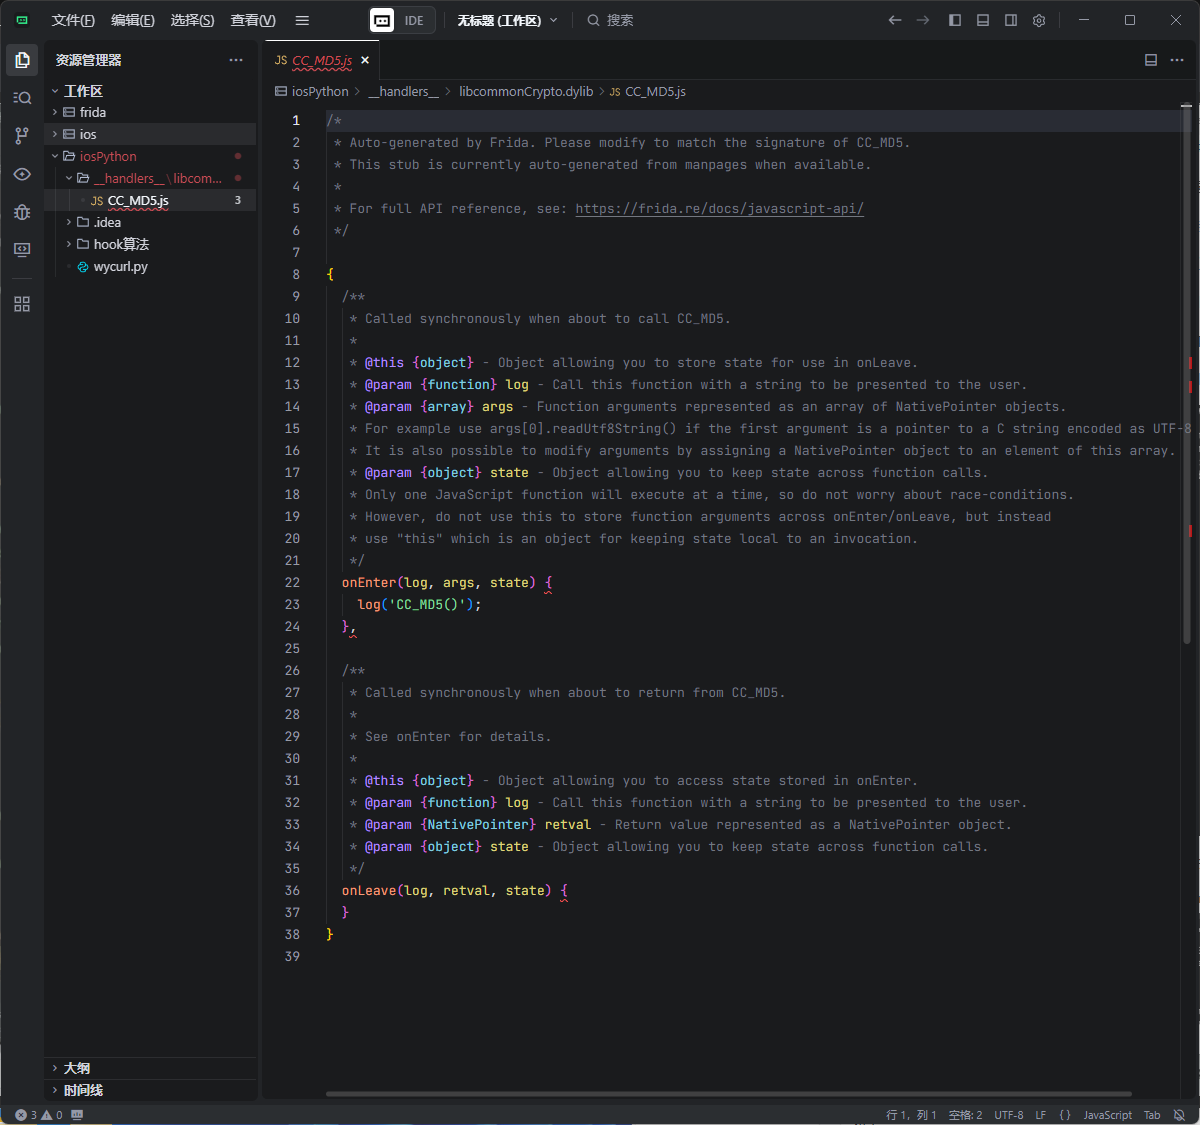The height and width of the screenshot is (1125, 1200).
Task: Open the eye-shaped preview view icon
Action: coord(22,174)
